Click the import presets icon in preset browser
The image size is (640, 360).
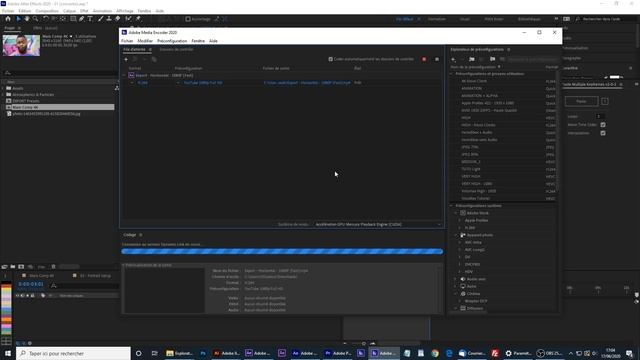tap(493, 60)
